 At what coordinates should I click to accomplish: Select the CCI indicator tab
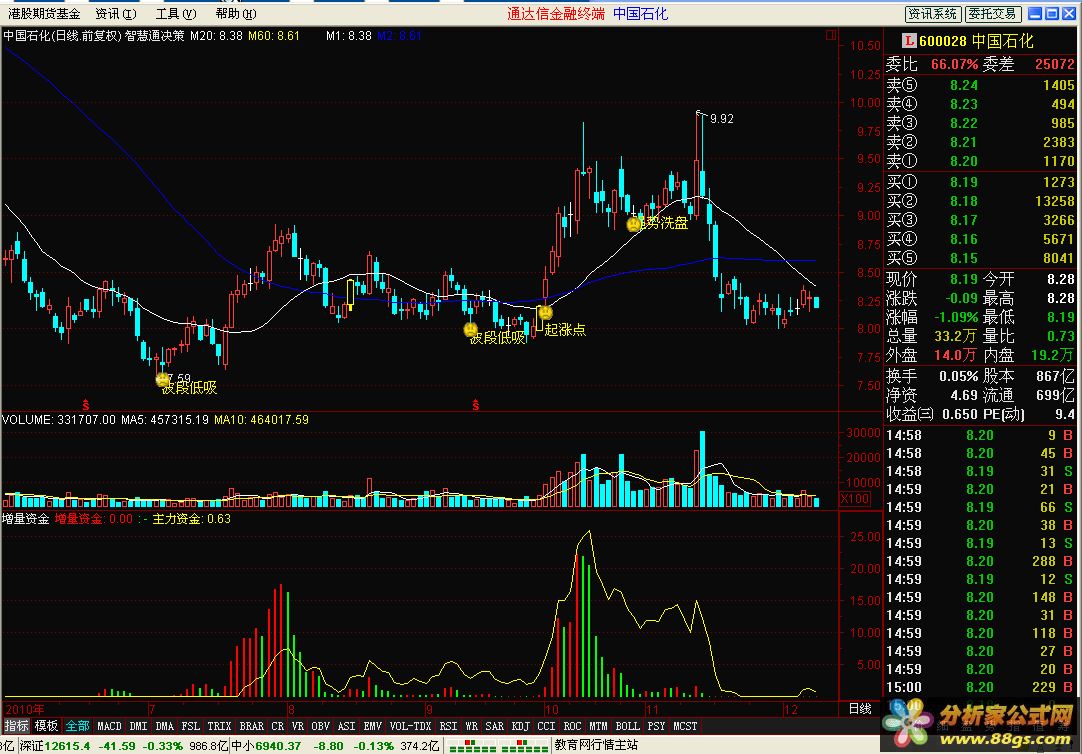pyautogui.click(x=546, y=726)
